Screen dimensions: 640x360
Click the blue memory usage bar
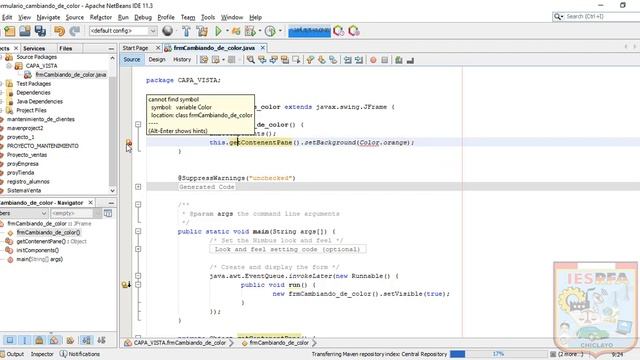click(309, 31)
